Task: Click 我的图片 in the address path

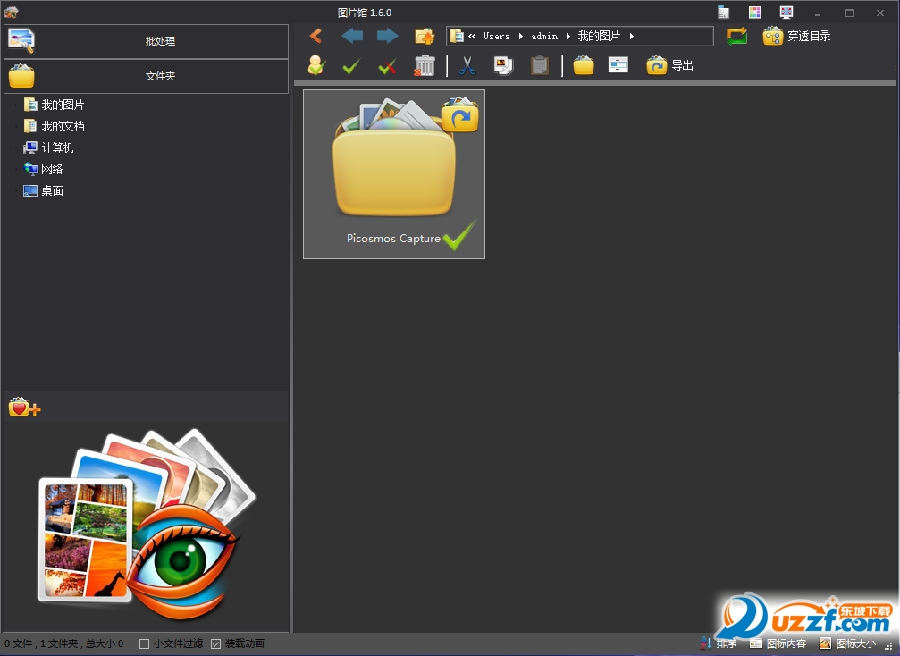Action: pyautogui.click(x=599, y=36)
